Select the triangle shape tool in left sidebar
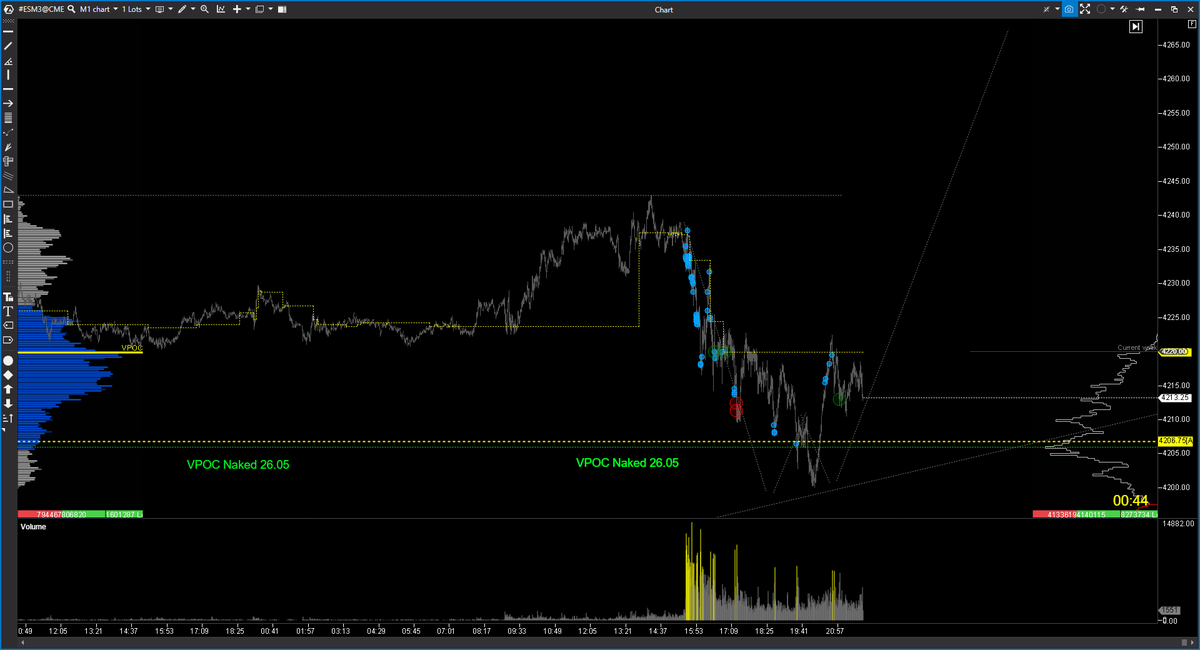This screenshot has height=650, width=1200. coord(8,189)
